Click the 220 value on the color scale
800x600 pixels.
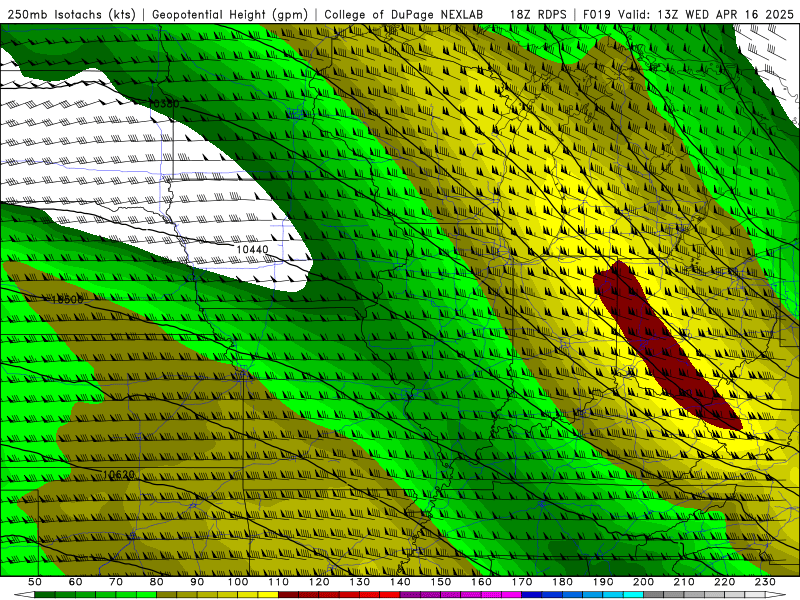pos(724,582)
